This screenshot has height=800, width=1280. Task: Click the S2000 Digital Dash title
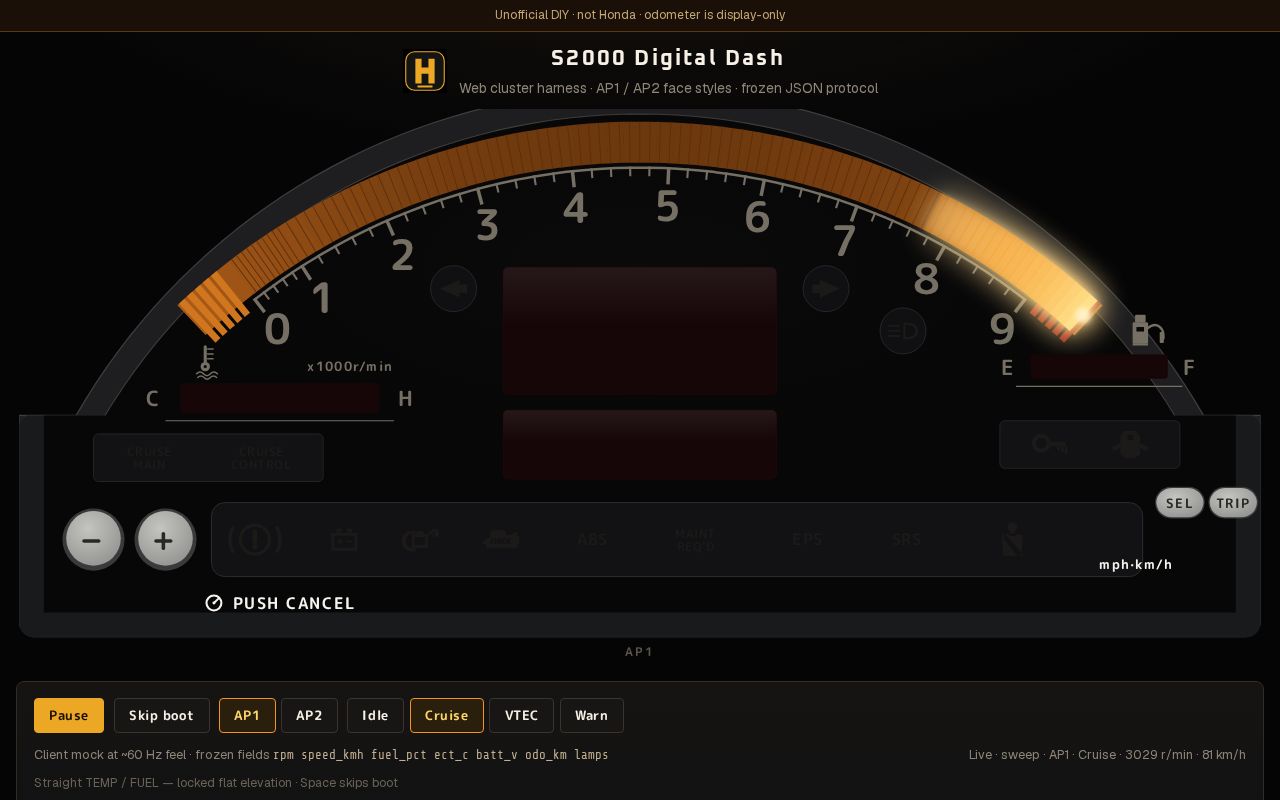tap(668, 58)
